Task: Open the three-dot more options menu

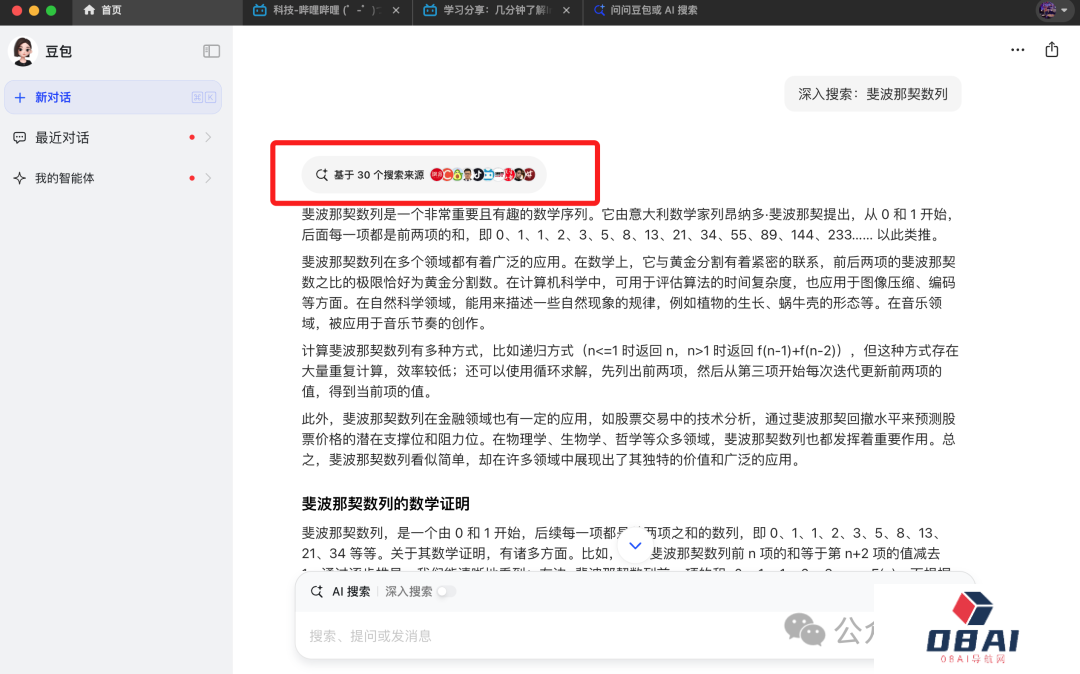Action: pyautogui.click(x=1017, y=50)
